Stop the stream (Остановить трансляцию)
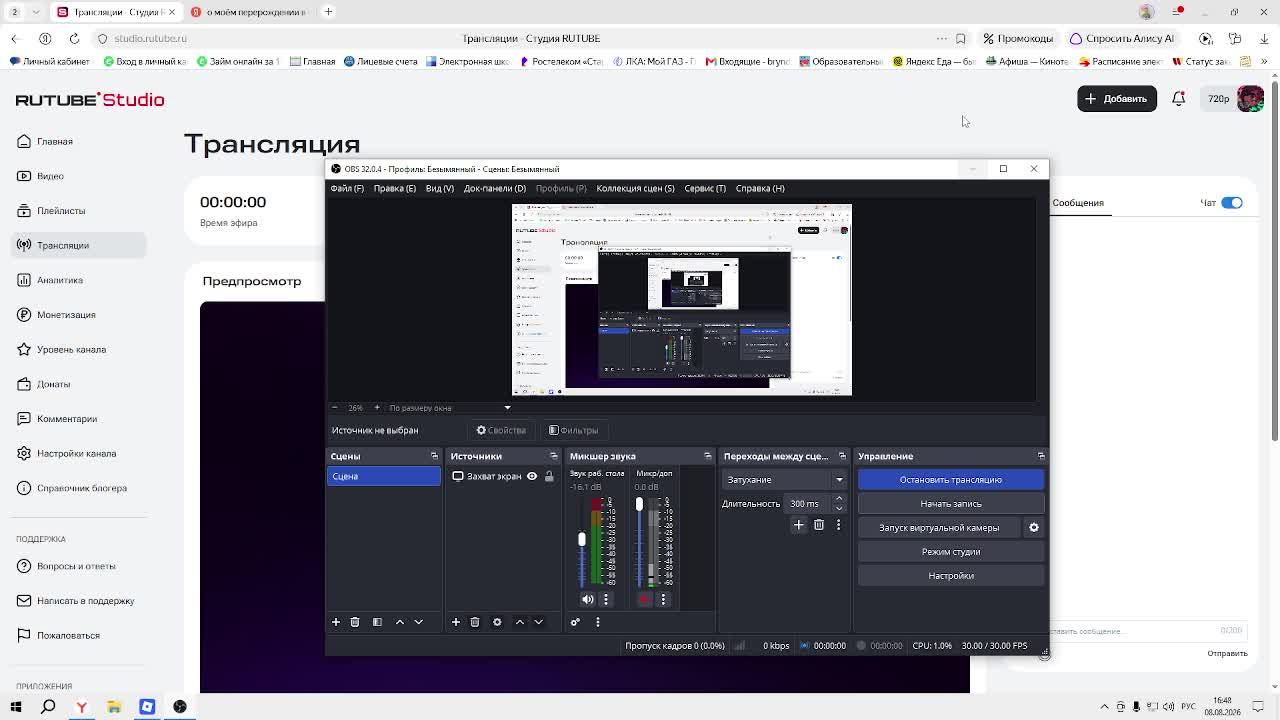1280x720 pixels. coord(951,480)
